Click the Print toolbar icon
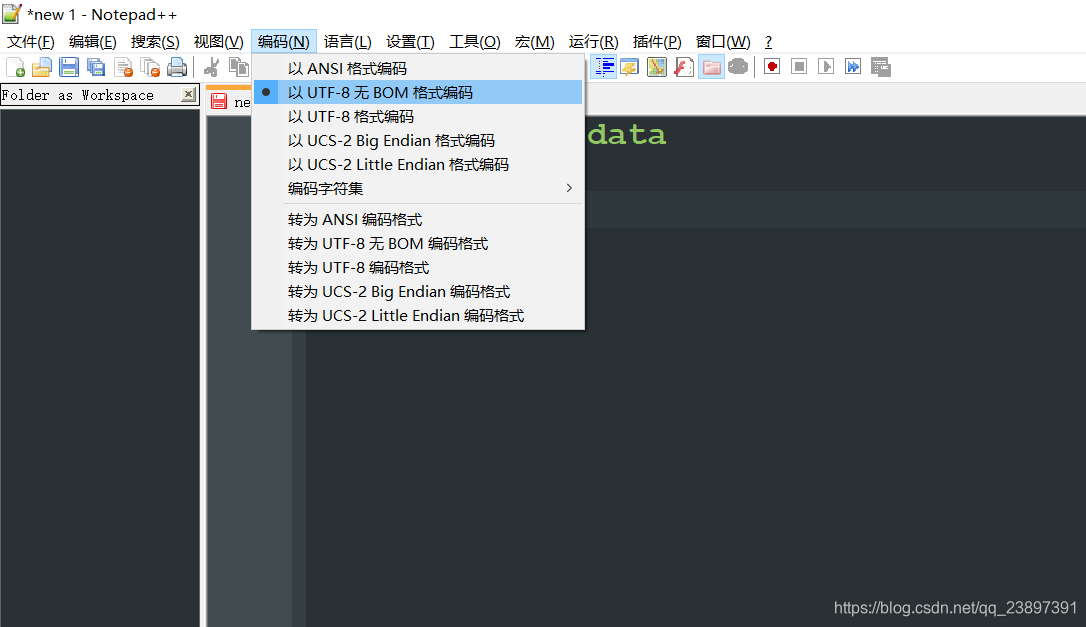 point(177,67)
